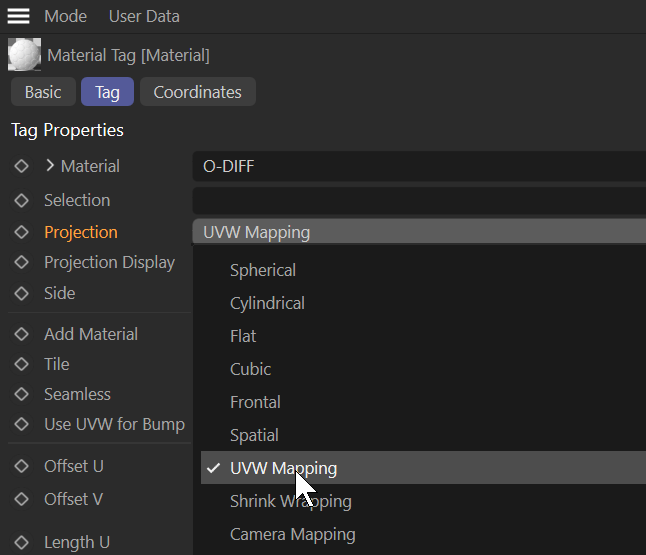
Task: Select Spherical projection from the list
Action: point(263,270)
